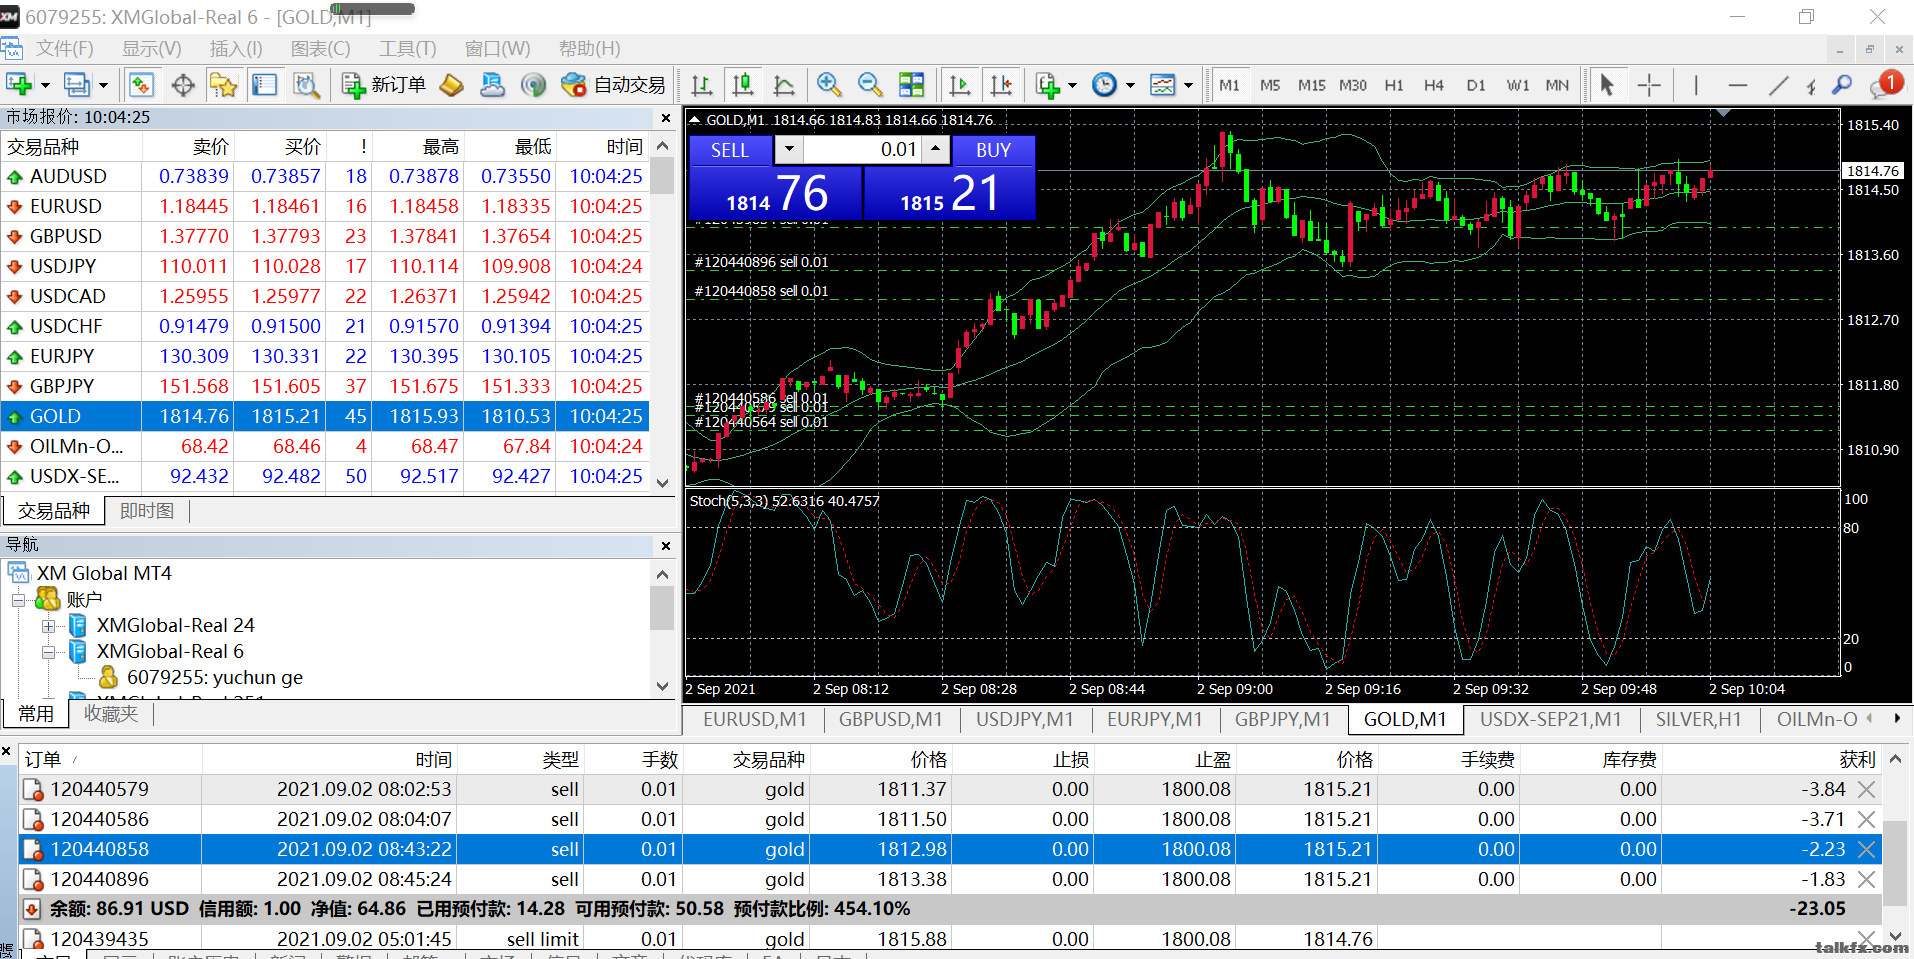Click the BUY 1815.21 one-click button
The width and height of the screenshot is (1914, 959).
tap(949, 193)
